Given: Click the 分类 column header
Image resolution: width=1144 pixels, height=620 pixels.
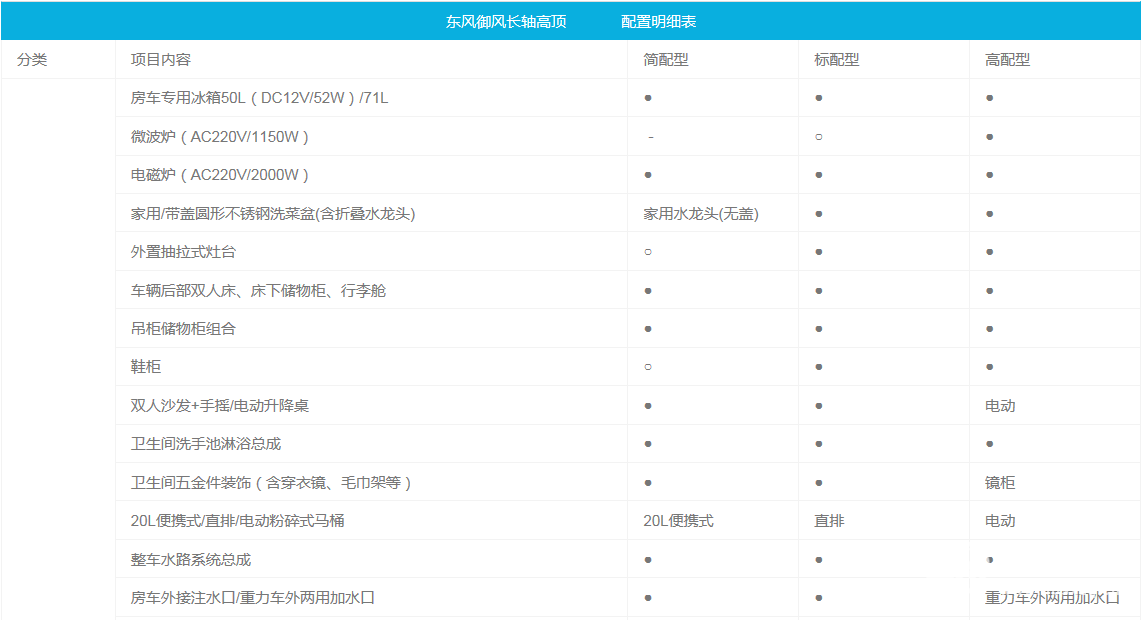Looking at the screenshot, I should [x=32, y=60].
